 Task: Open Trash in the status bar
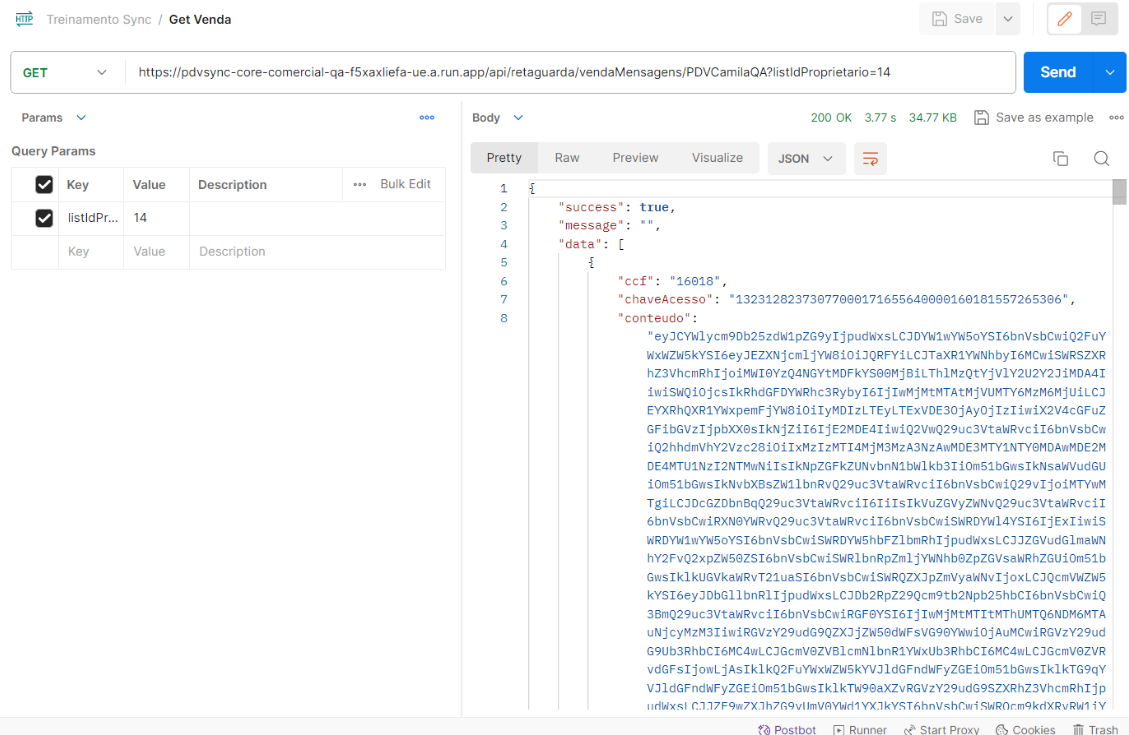click(1096, 729)
